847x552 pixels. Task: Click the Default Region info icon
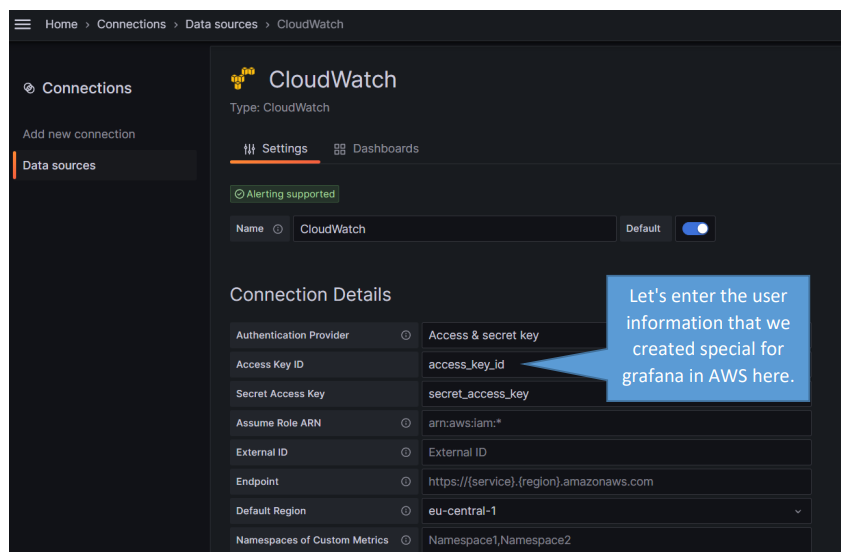point(406,510)
